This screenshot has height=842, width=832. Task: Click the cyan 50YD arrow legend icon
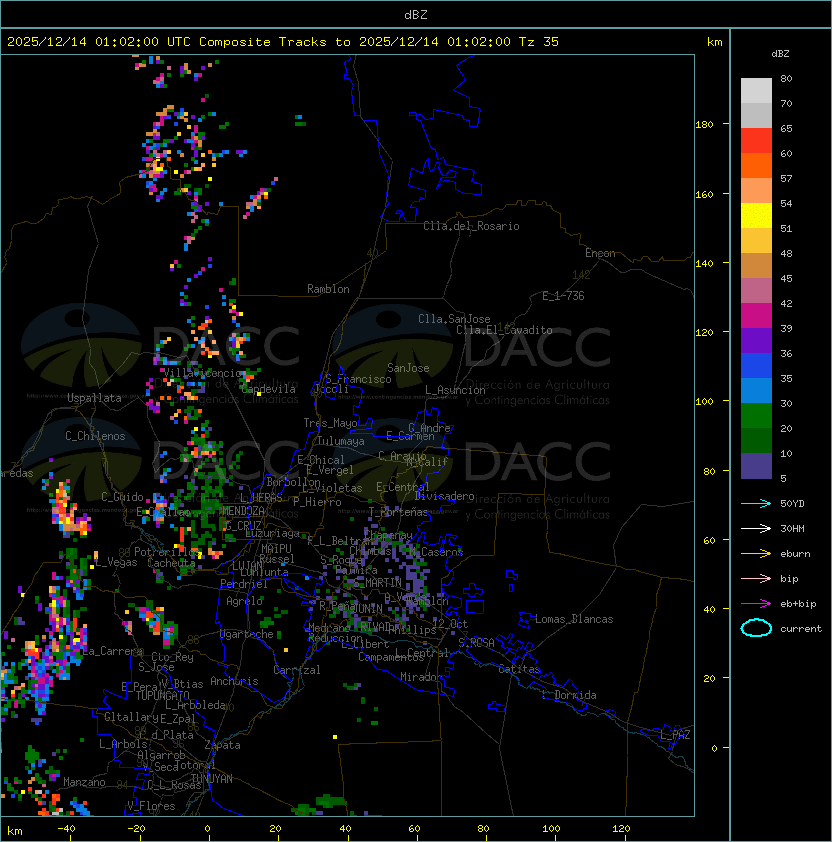coord(756,503)
